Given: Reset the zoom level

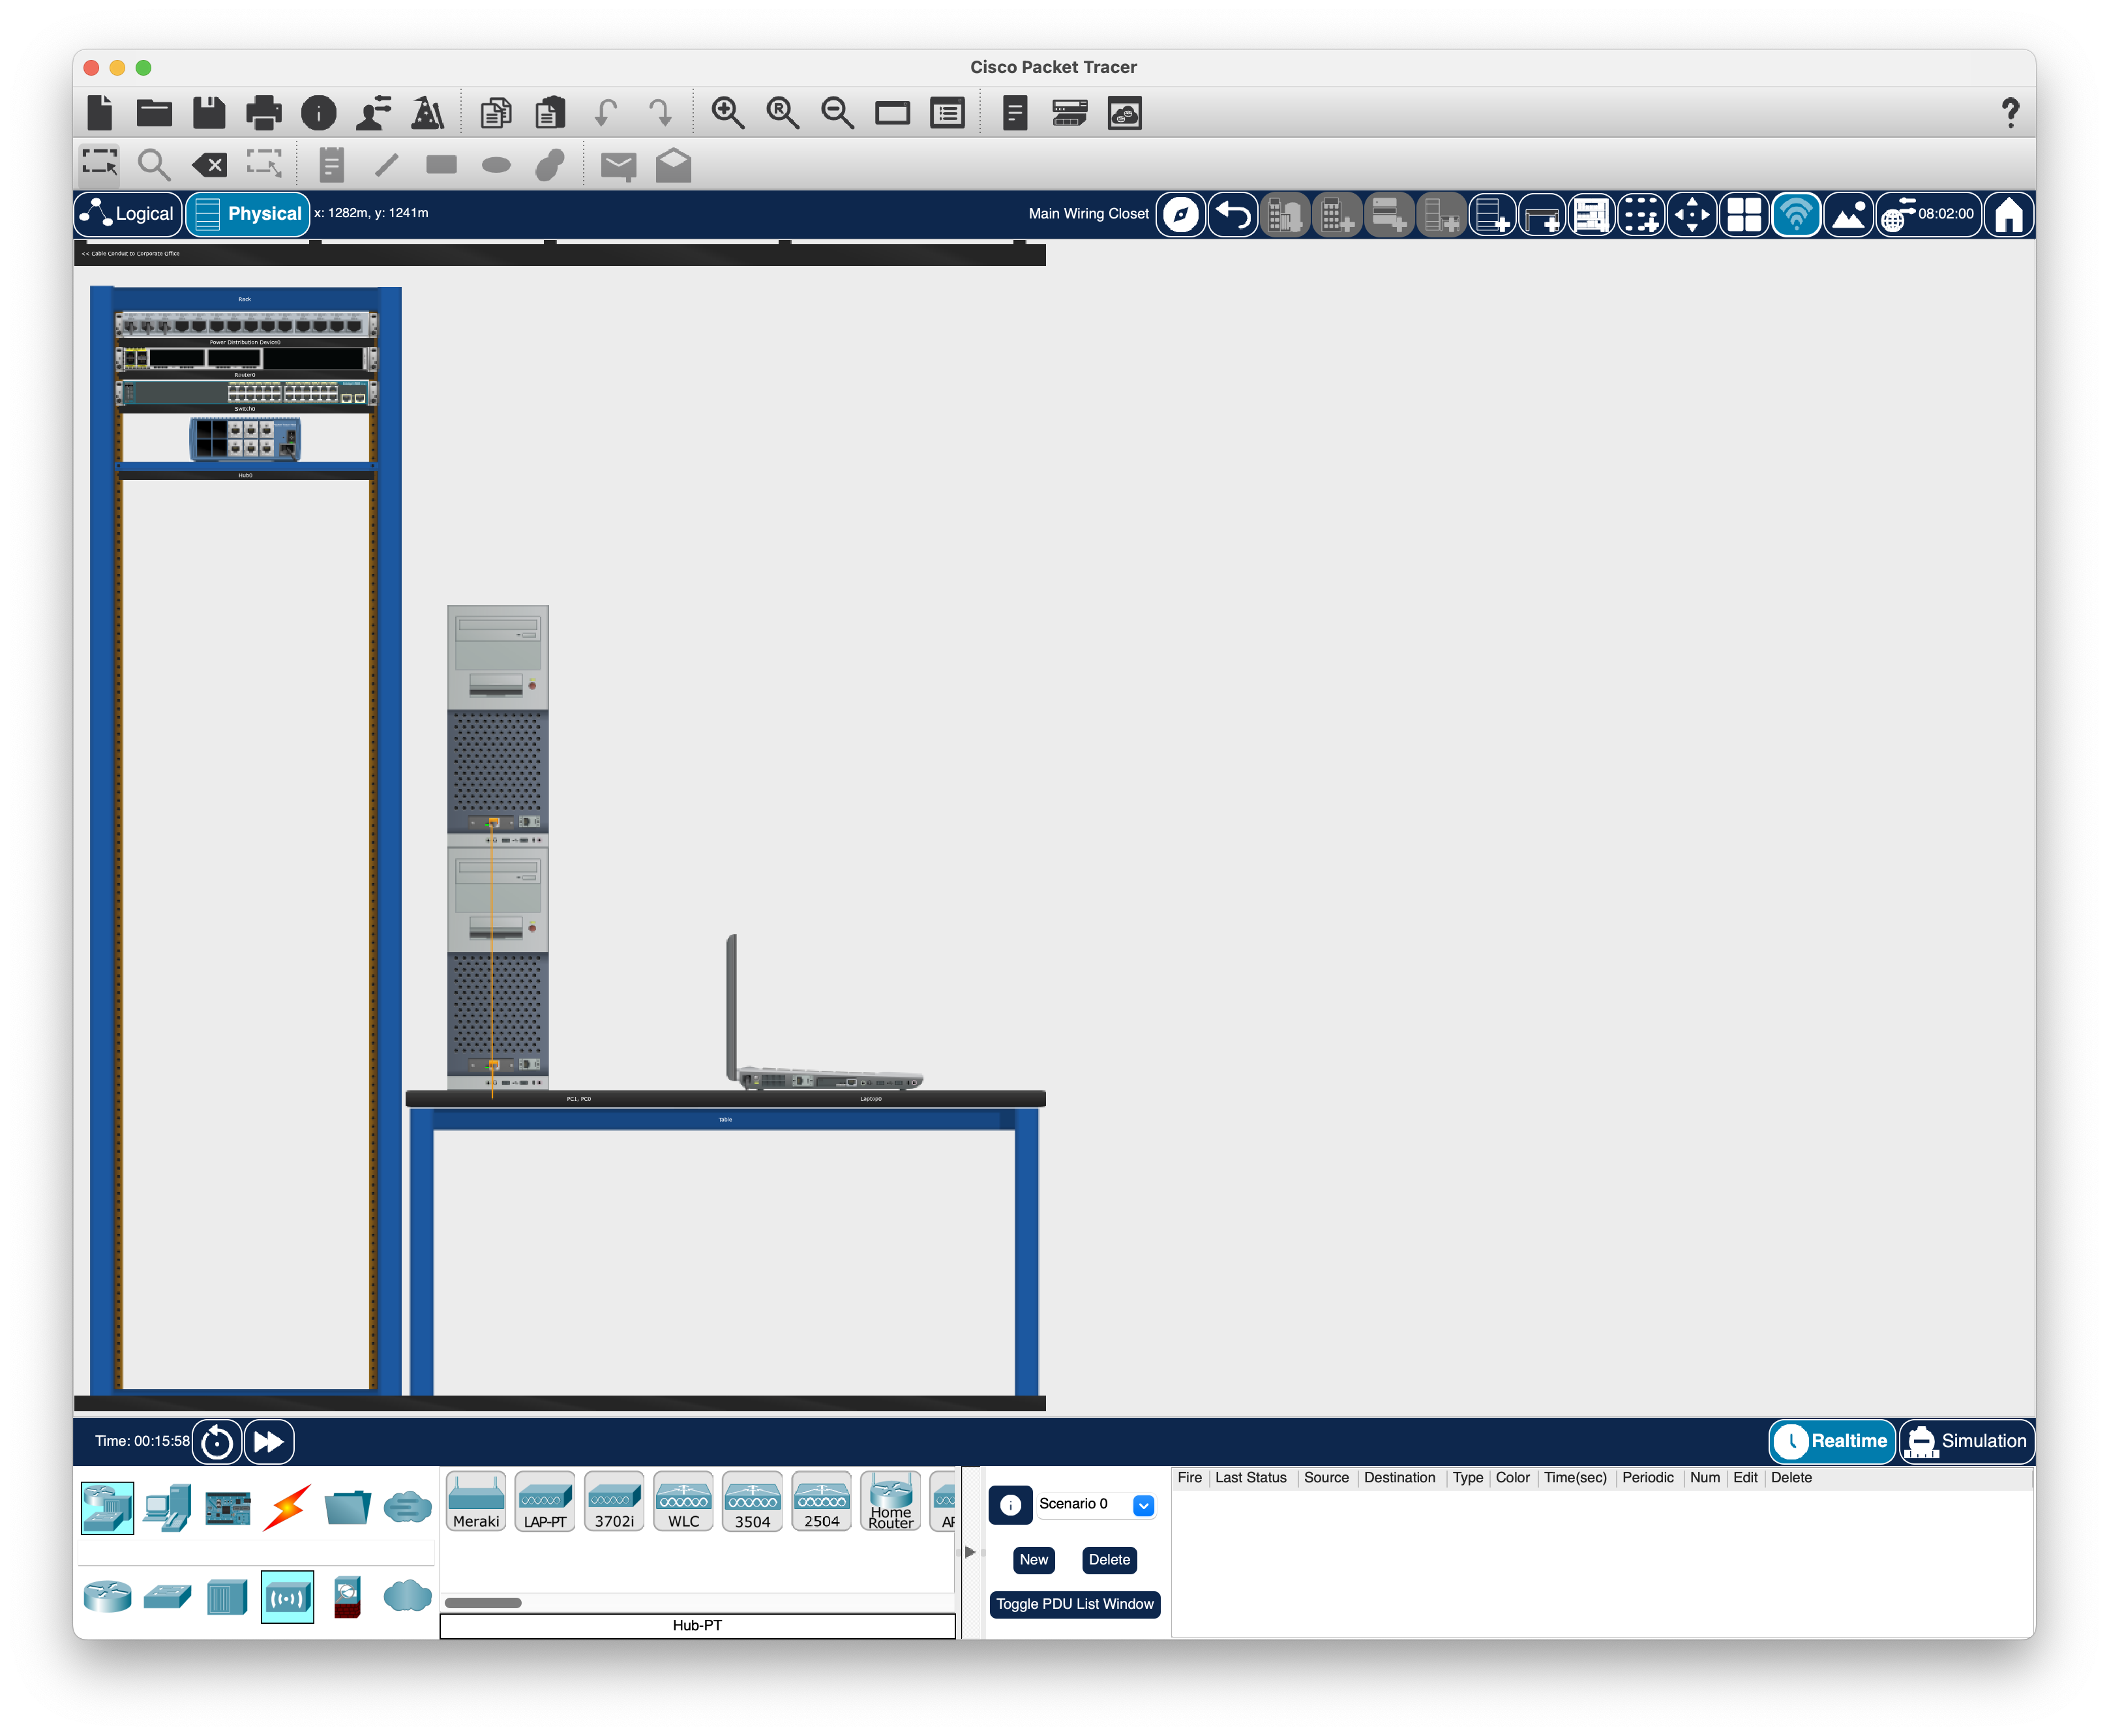Looking at the screenshot, I should [783, 113].
